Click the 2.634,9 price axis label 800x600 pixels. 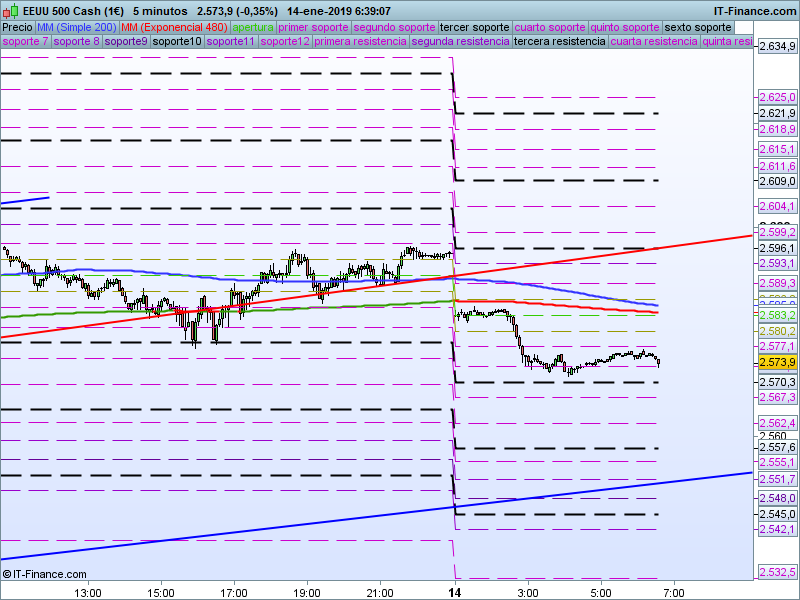click(777, 46)
